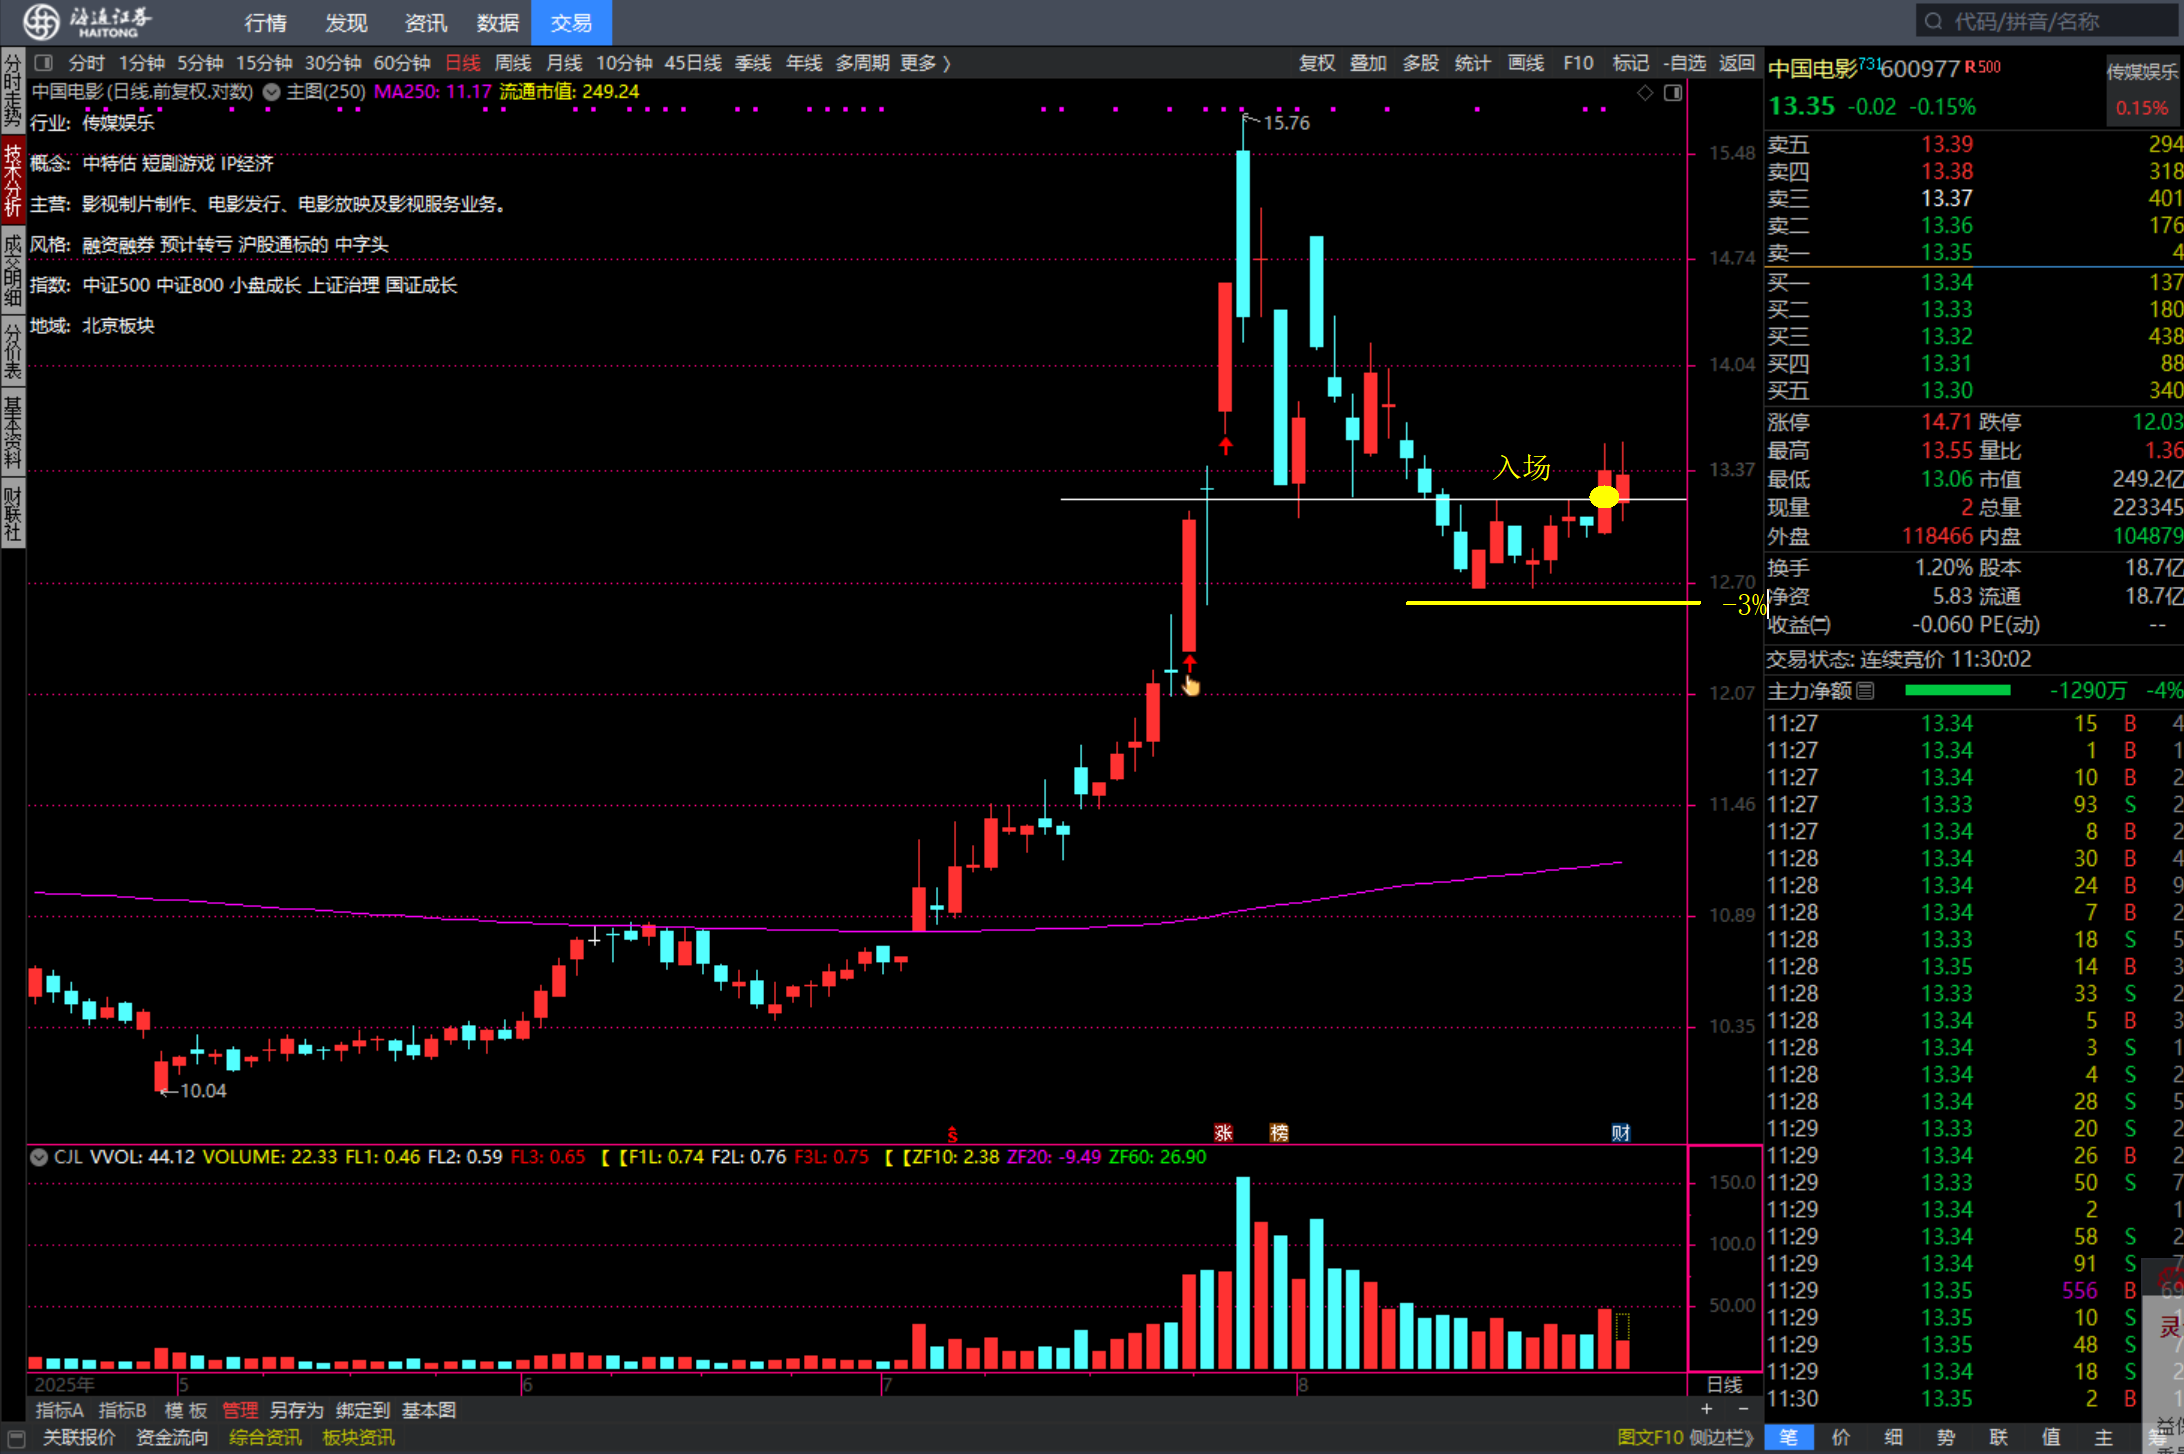
Task: Click the stock code search field
Action: point(2048,21)
